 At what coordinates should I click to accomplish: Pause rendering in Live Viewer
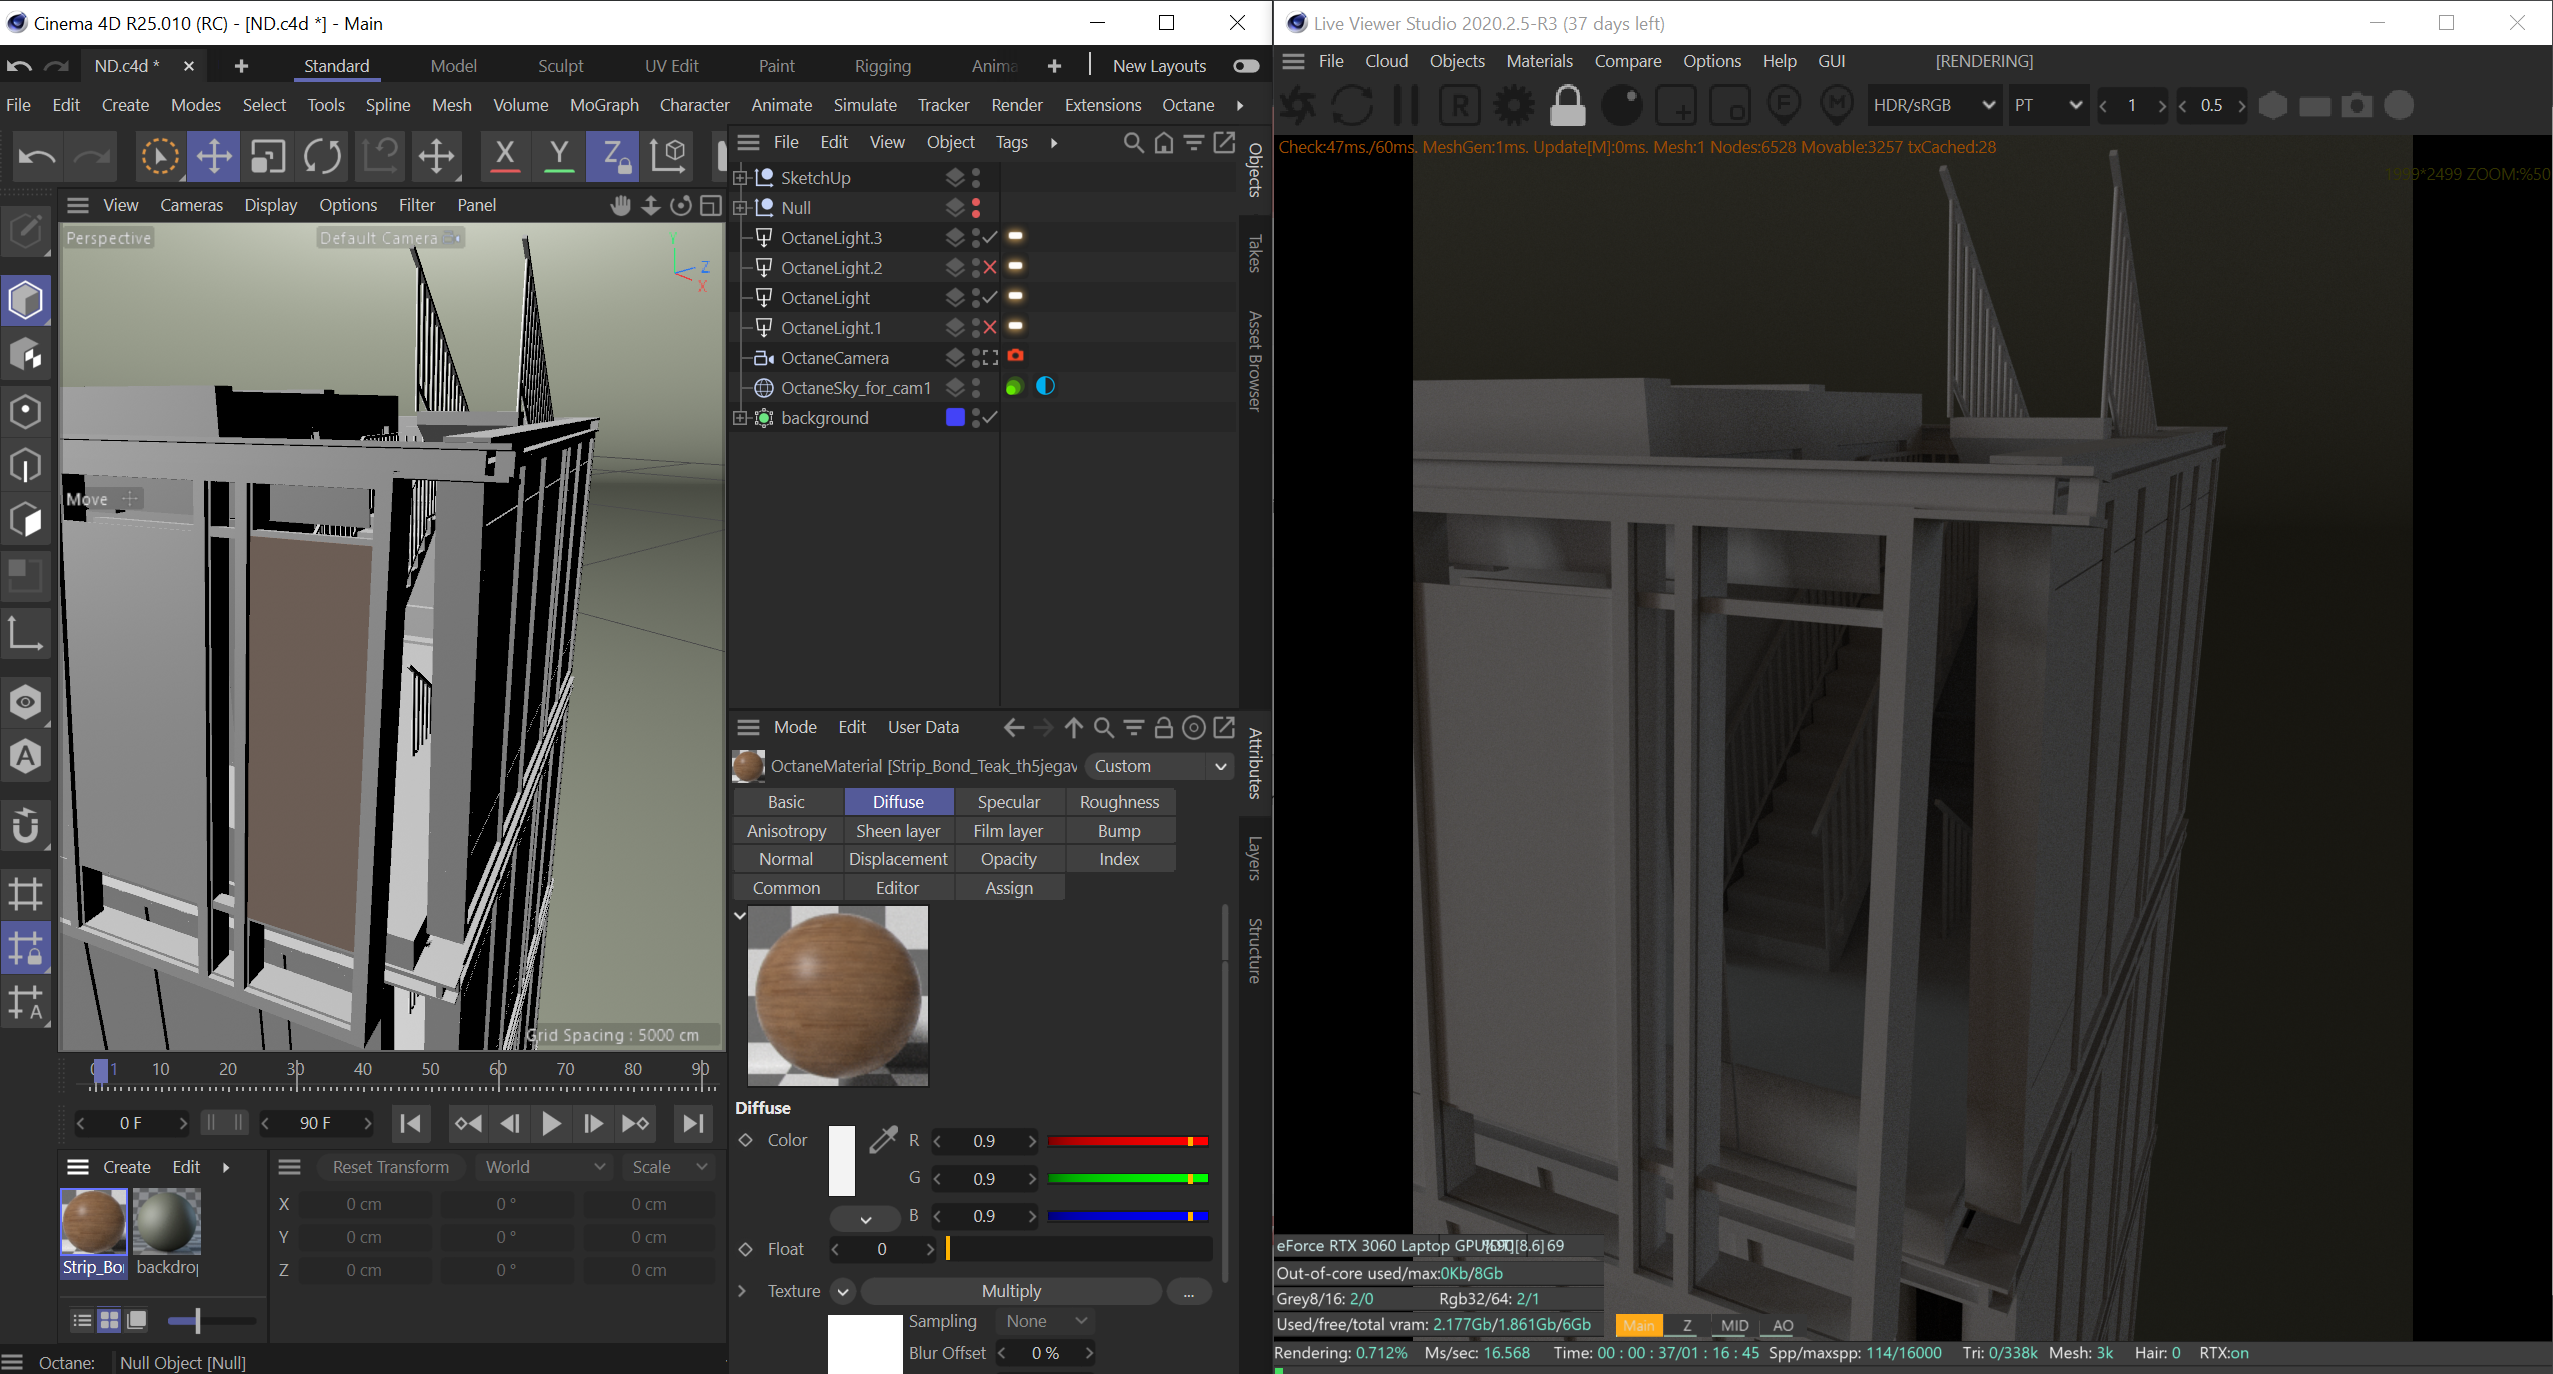pyautogui.click(x=1406, y=105)
